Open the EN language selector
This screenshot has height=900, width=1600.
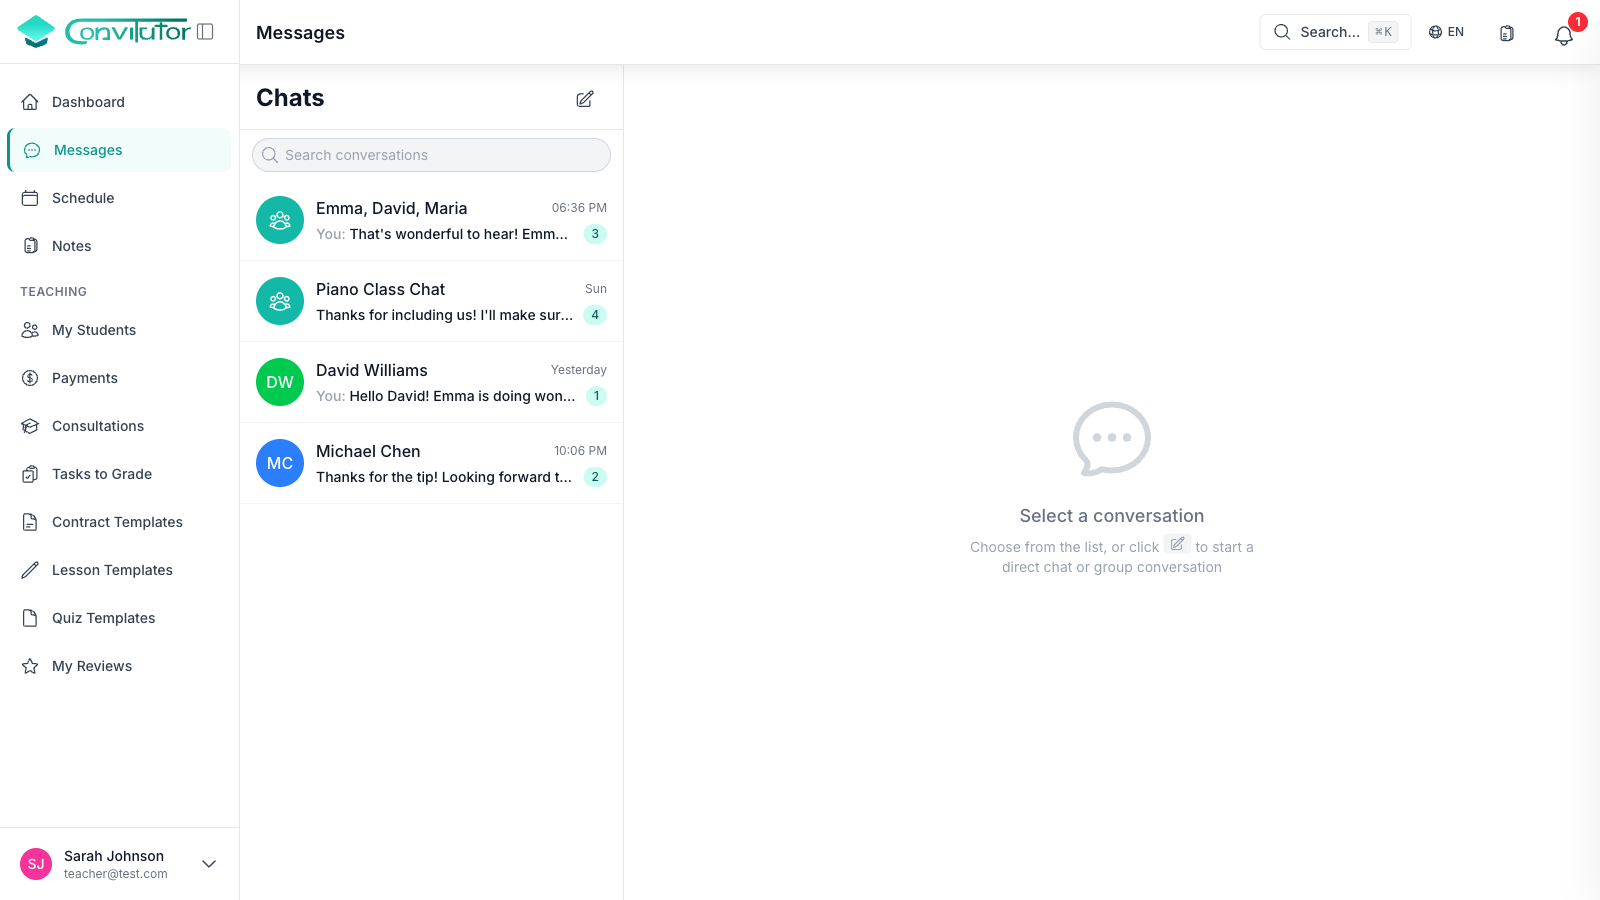point(1446,32)
